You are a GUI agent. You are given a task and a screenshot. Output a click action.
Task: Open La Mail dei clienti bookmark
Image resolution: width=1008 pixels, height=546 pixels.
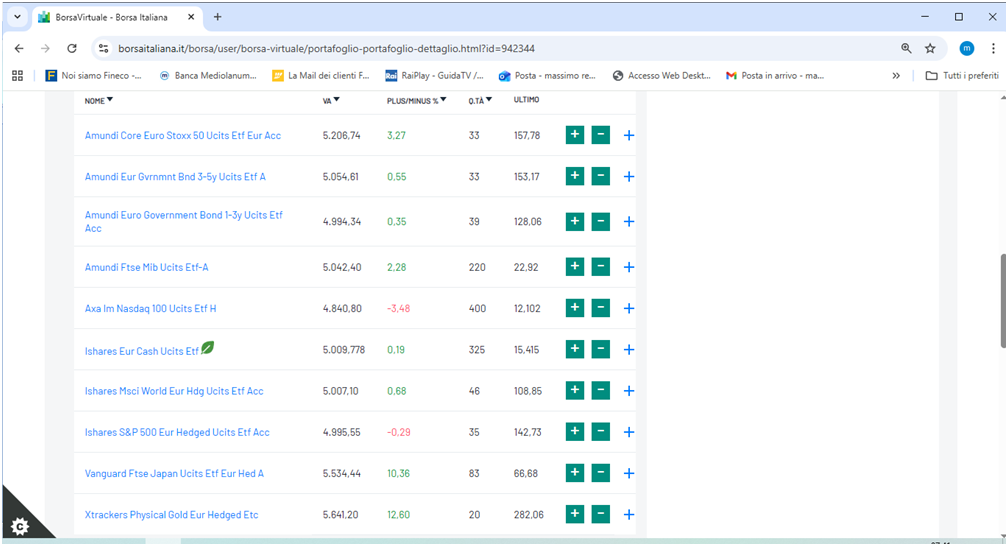(321, 75)
